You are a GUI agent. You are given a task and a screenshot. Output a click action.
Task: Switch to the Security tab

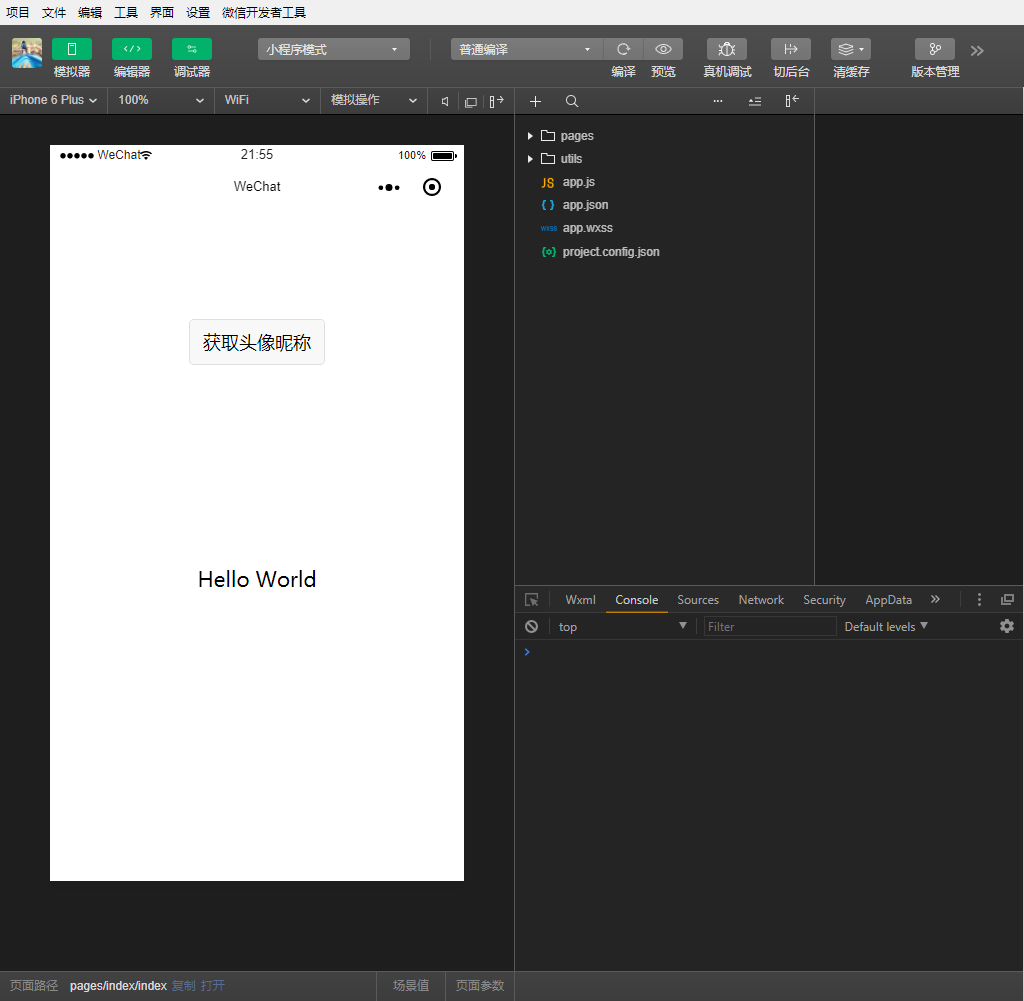pos(824,599)
